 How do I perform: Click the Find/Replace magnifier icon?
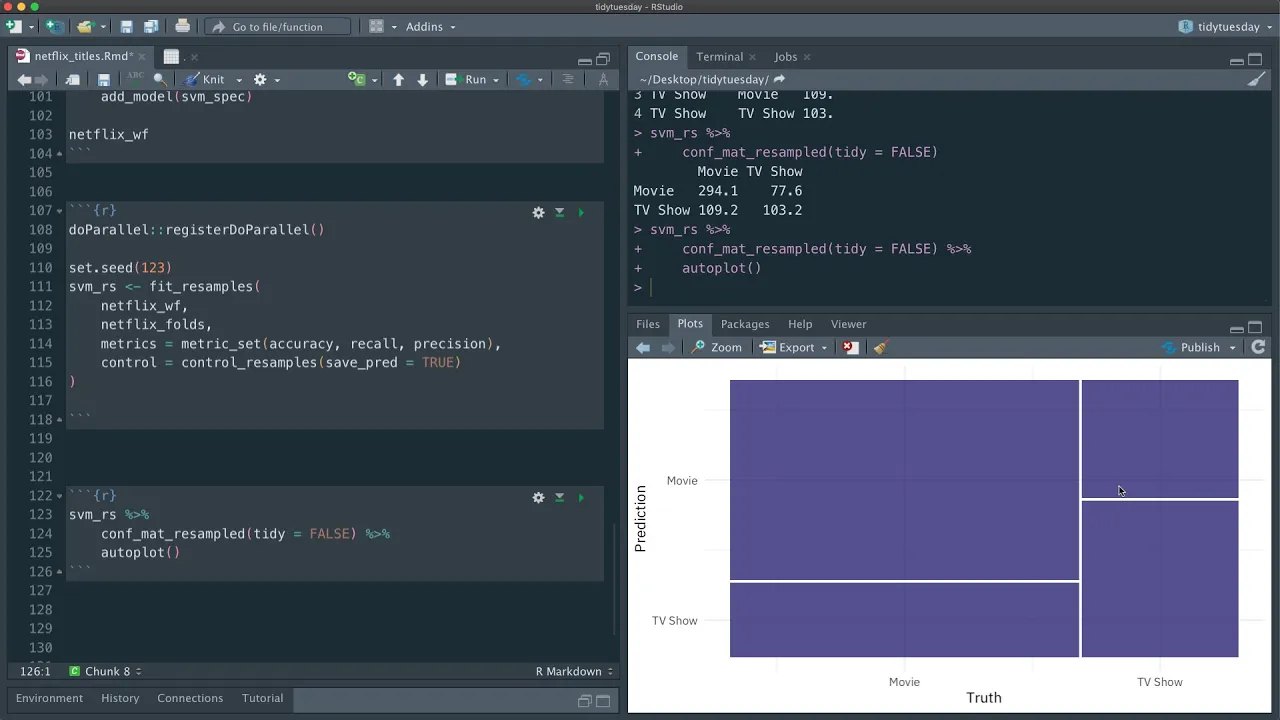click(x=160, y=80)
